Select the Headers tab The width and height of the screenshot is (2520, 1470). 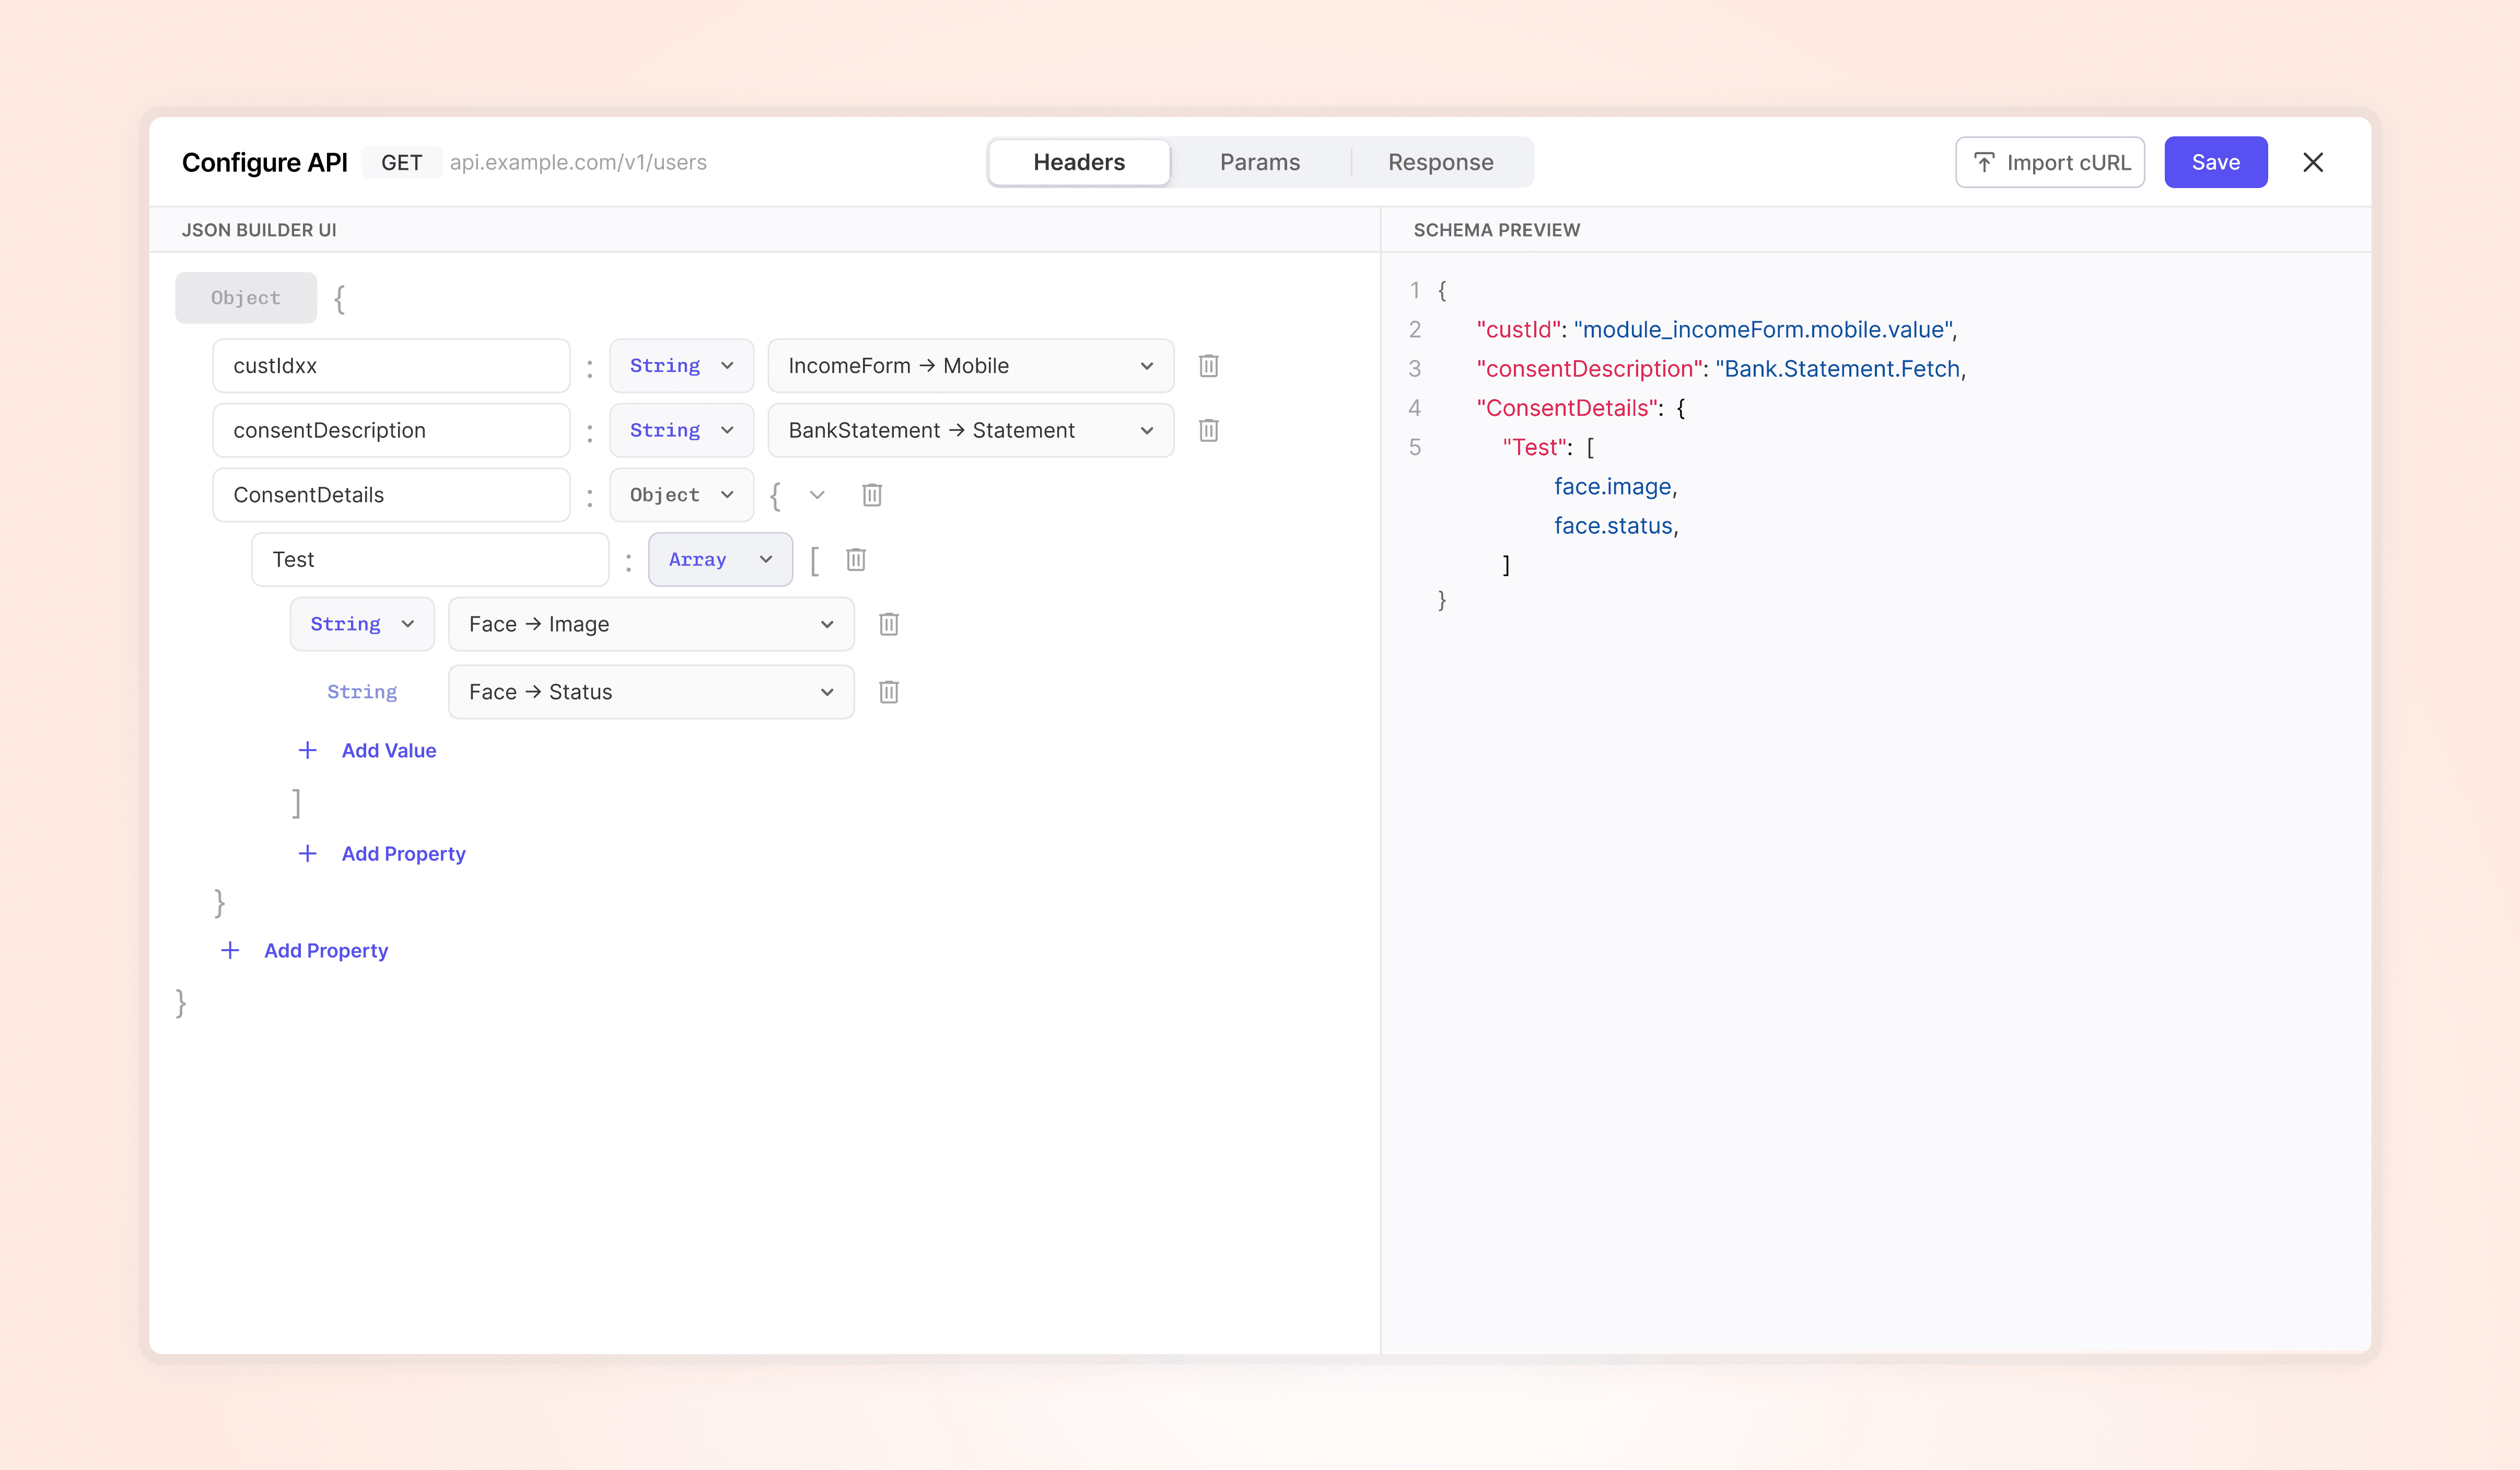click(1079, 162)
